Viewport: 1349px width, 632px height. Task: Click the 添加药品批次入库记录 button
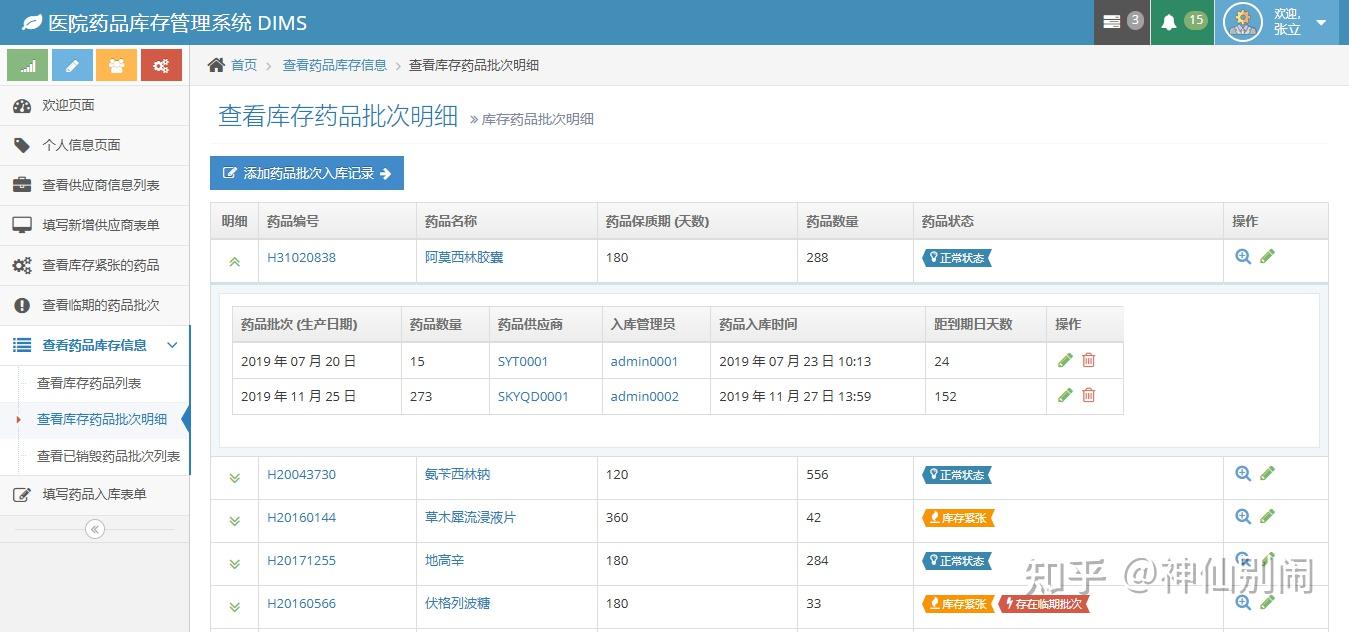pyautogui.click(x=307, y=173)
